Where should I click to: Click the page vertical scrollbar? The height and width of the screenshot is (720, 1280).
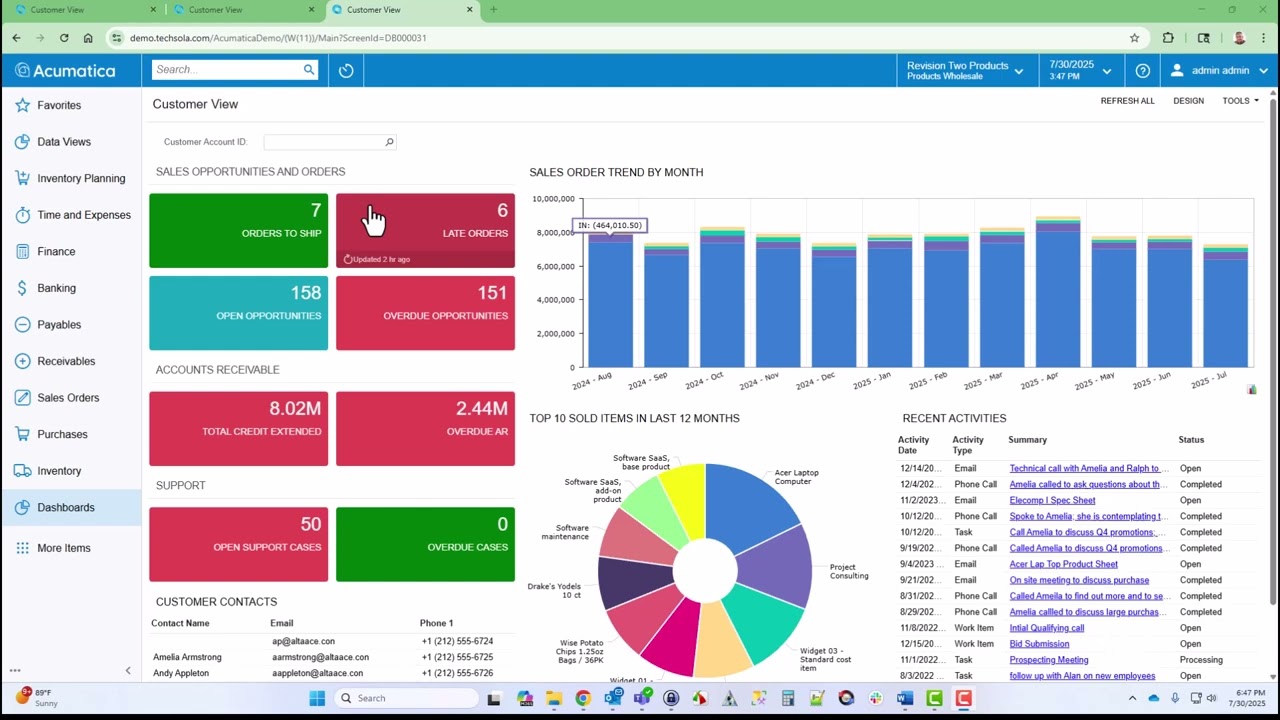click(x=1273, y=350)
